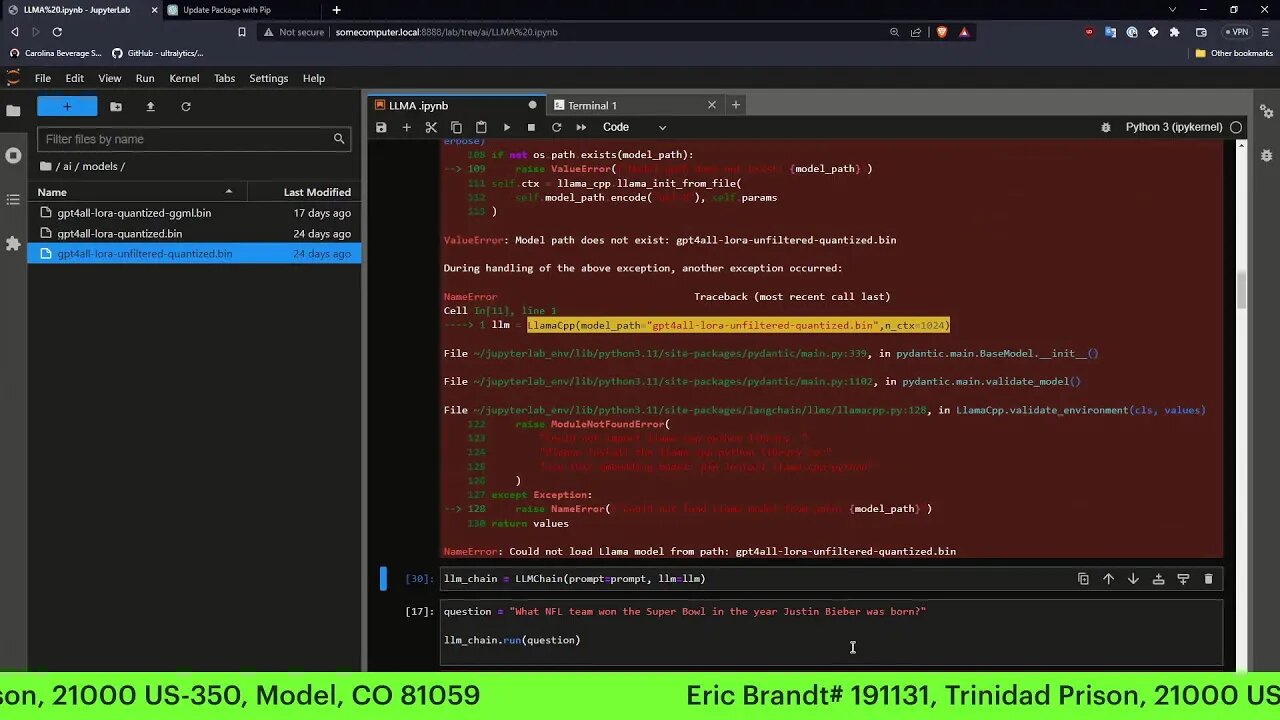Screen dimensions: 1280x720
Task: Select gpt4all-lora-unfiltered-quantized.bin file
Action: (195, 253)
